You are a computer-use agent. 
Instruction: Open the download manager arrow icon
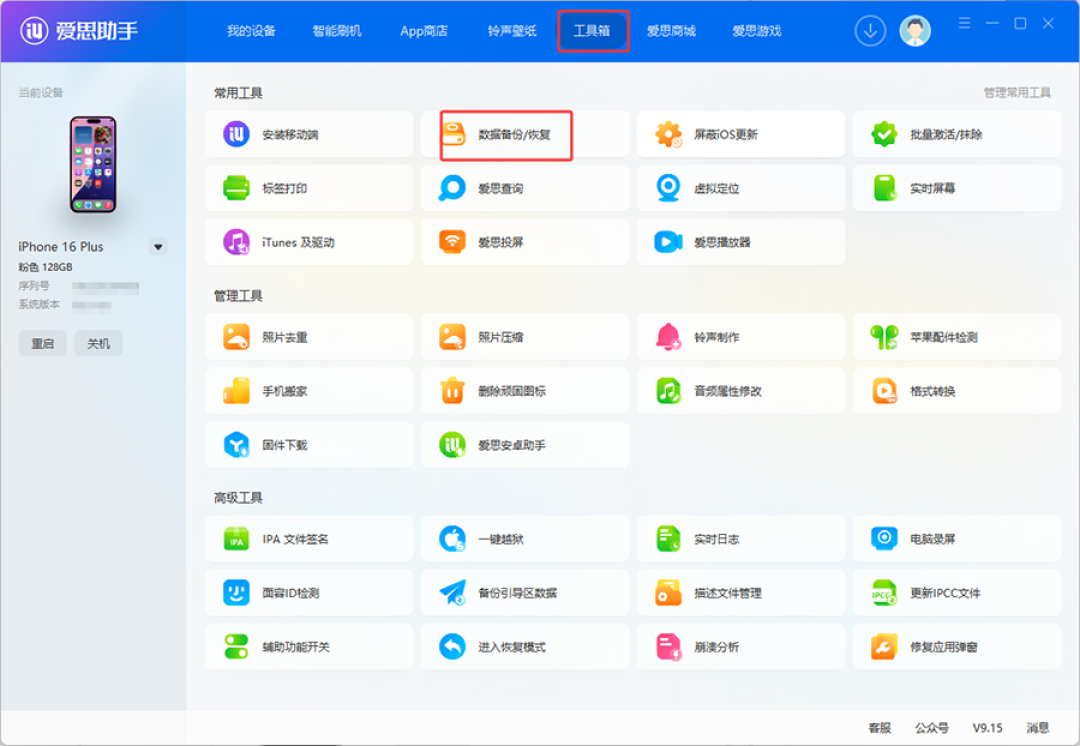click(870, 30)
